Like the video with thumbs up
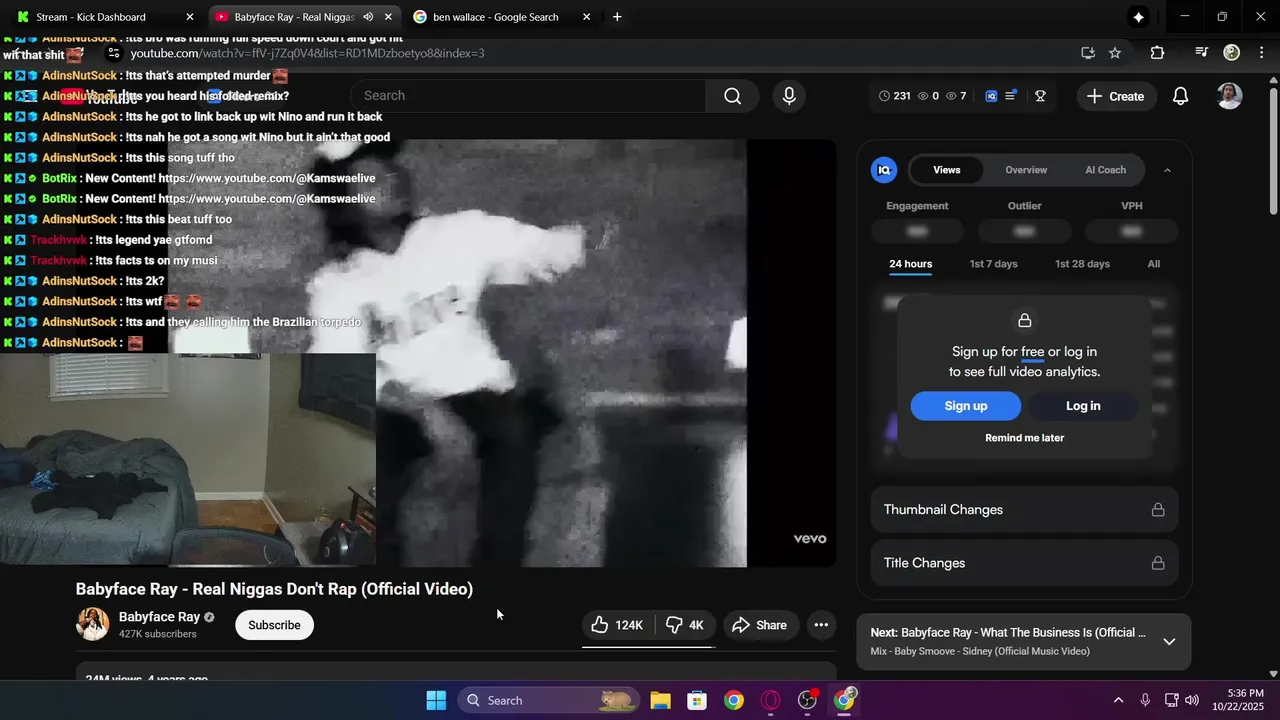1280x720 pixels. click(618, 625)
